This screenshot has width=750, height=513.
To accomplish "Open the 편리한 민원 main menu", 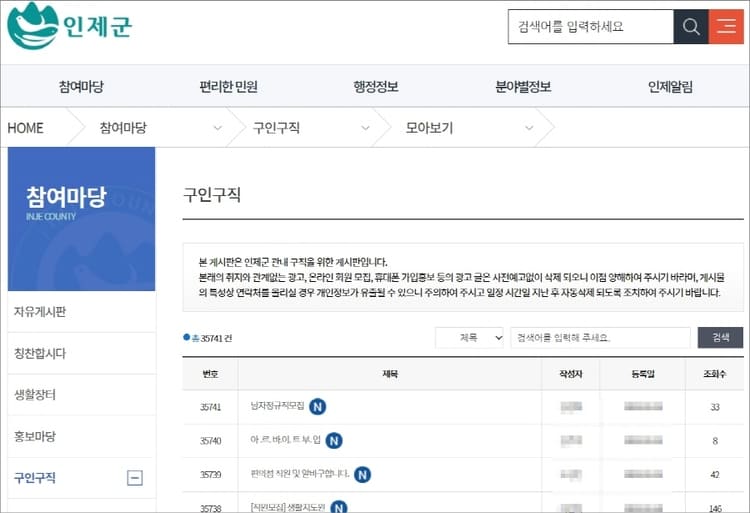I will click(x=229, y=87).
